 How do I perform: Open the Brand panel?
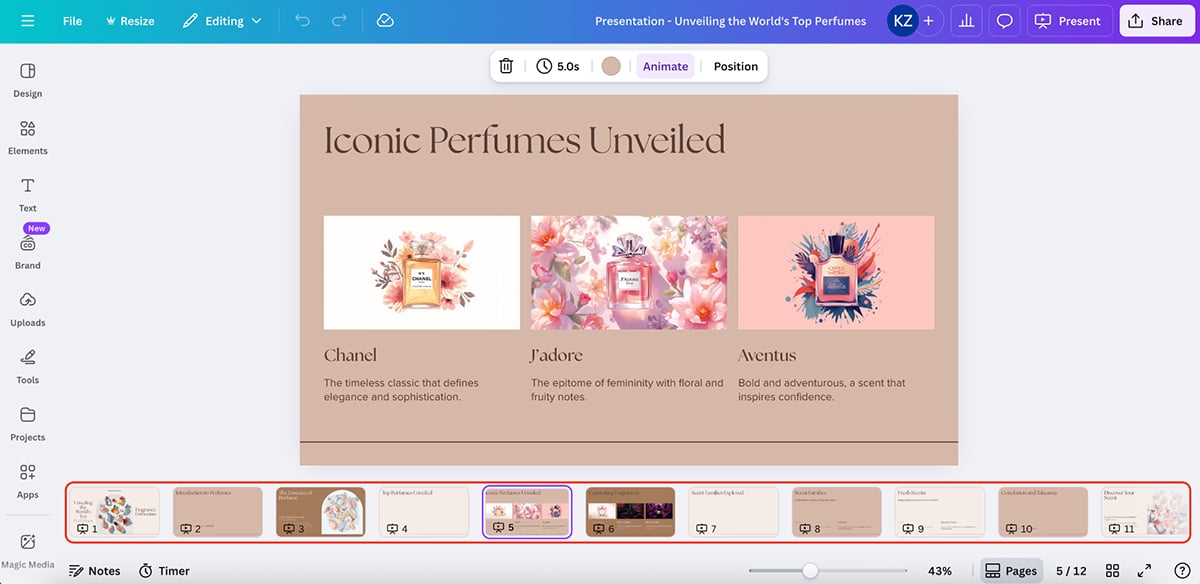[27, 252]
